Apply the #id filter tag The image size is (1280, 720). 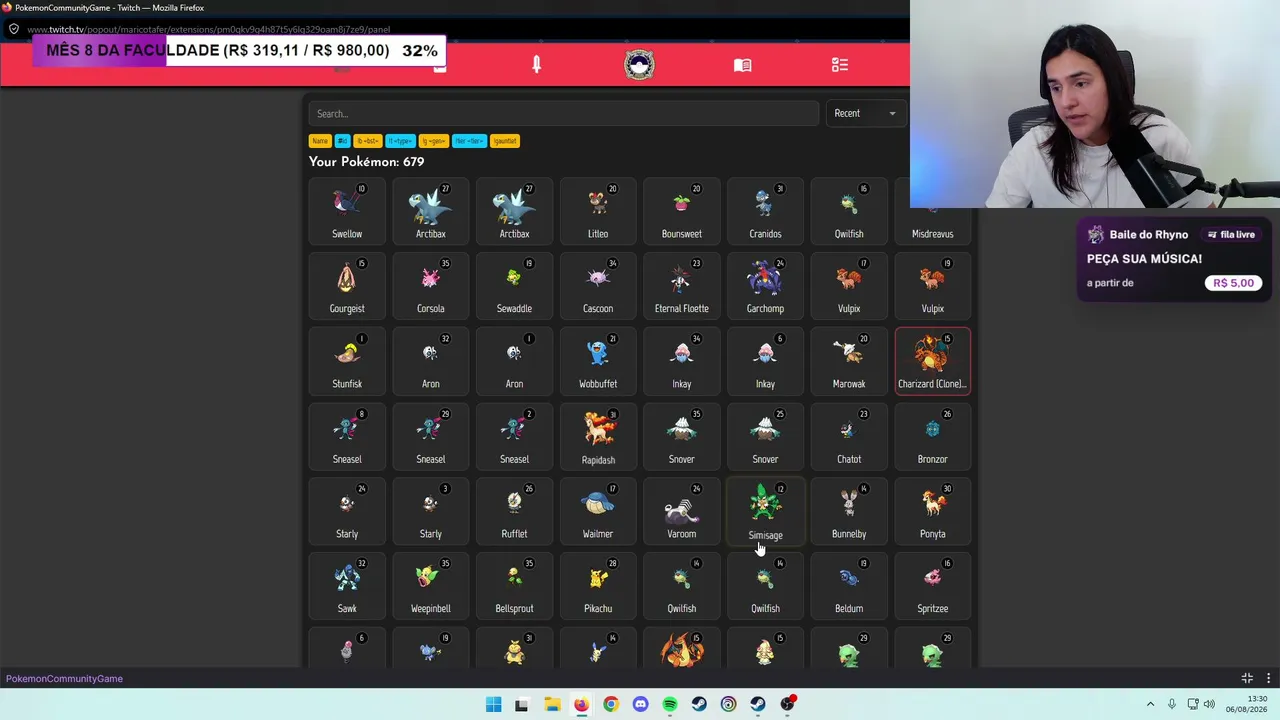(x=342, y=141)
